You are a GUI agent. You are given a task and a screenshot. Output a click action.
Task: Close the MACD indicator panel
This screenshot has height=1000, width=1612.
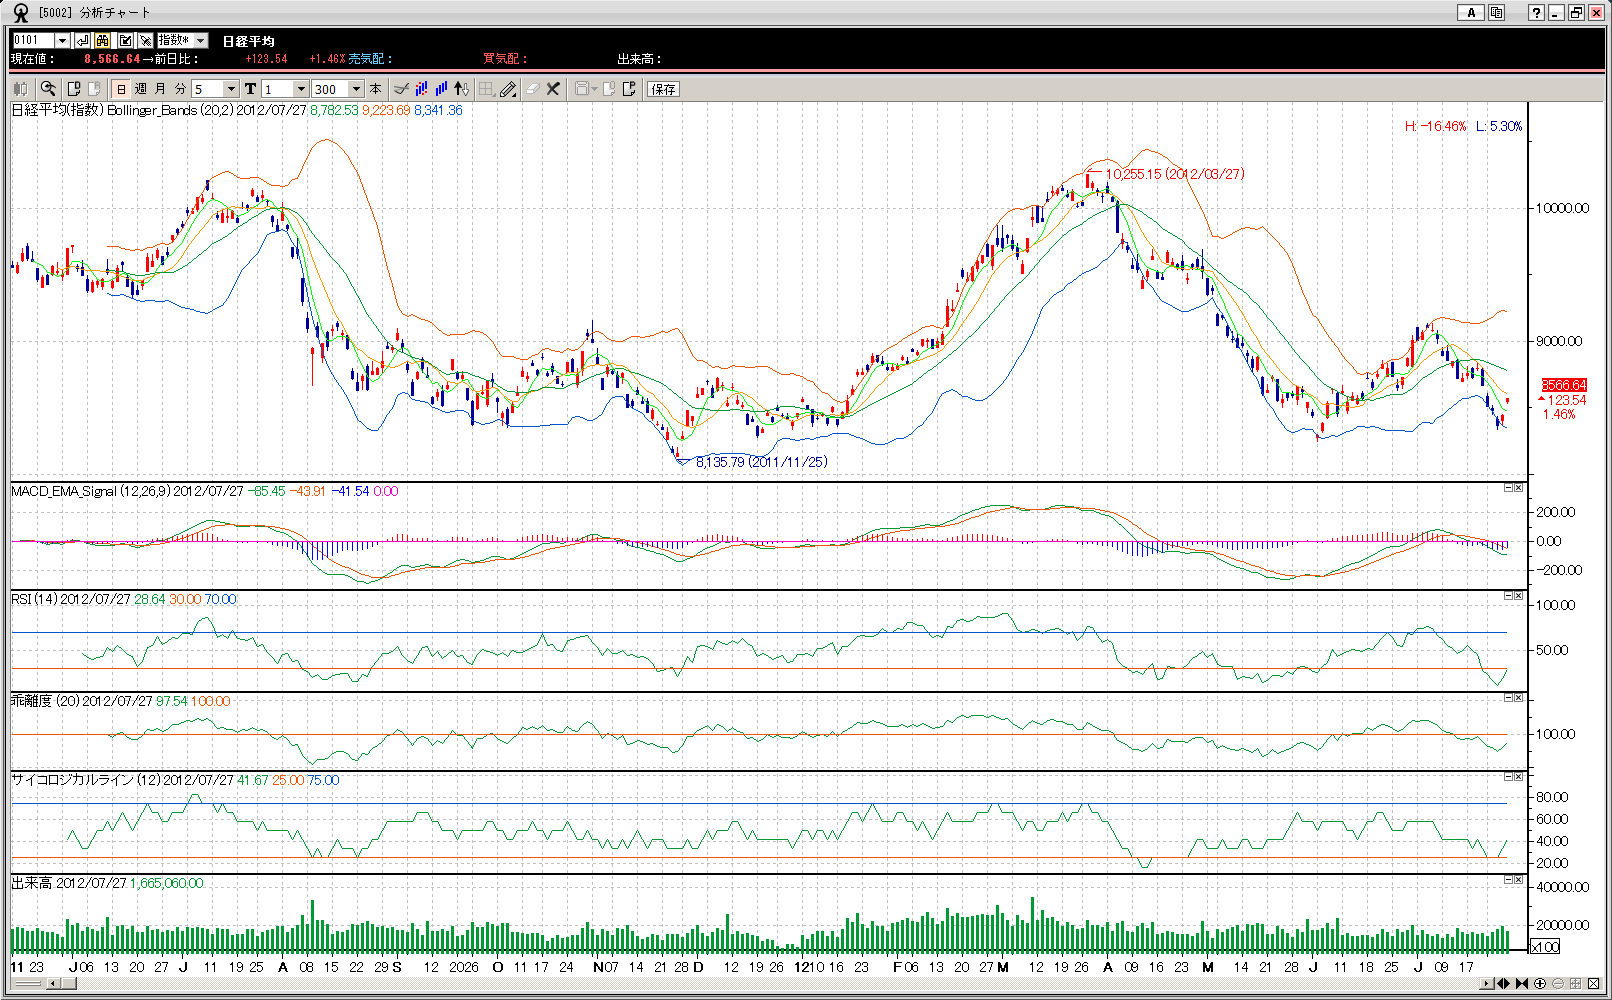click(x=1518, y=488)
